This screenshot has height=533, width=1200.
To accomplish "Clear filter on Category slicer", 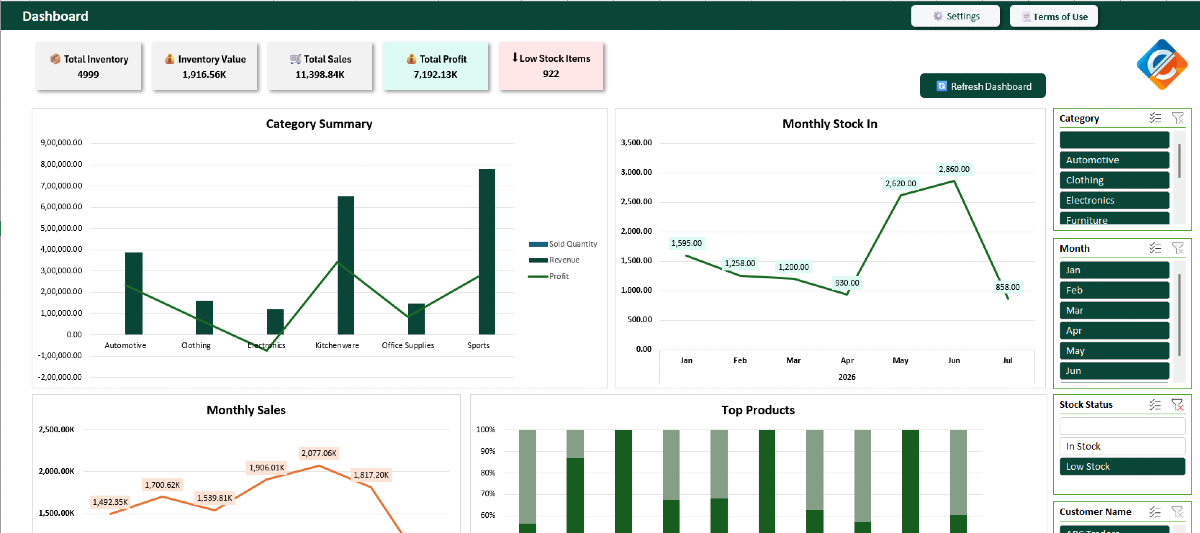I will click(x=1178, y=118).
